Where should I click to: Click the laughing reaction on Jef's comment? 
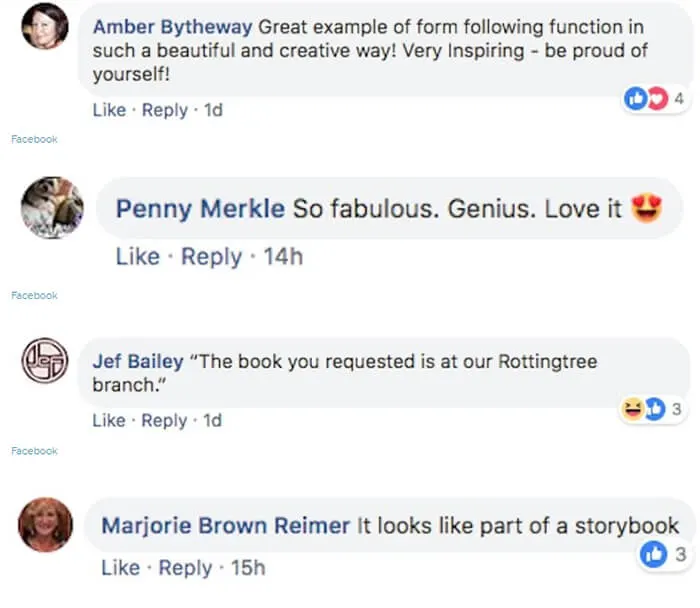click(633, 409)
